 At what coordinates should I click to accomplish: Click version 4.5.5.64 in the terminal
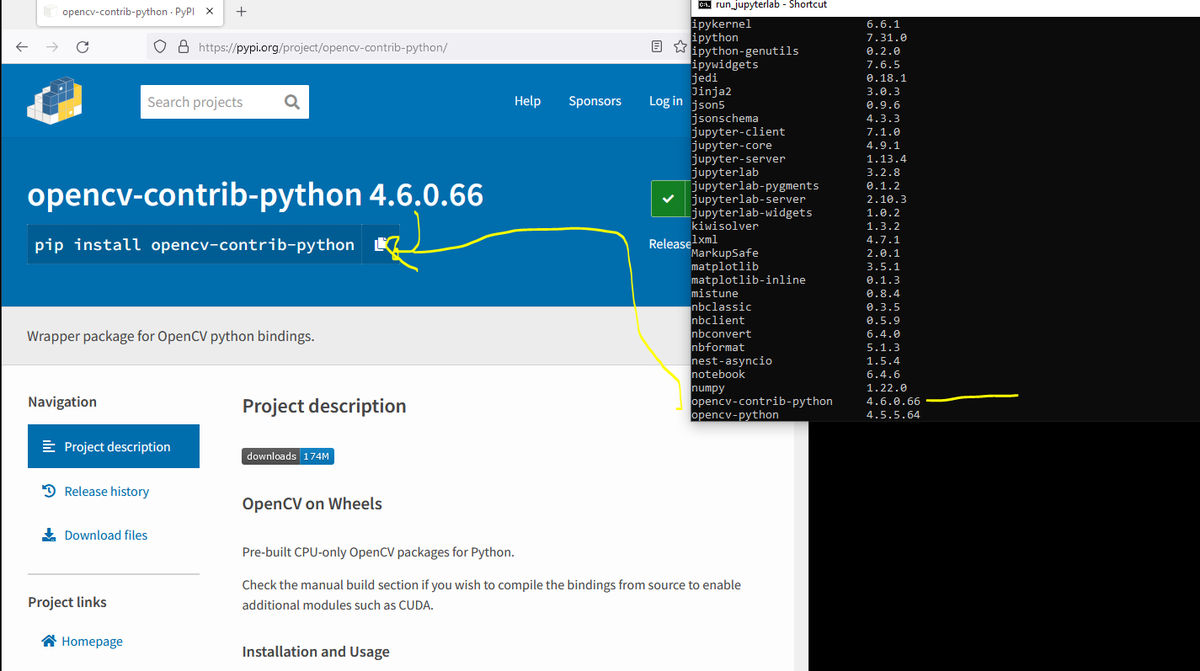893,414
